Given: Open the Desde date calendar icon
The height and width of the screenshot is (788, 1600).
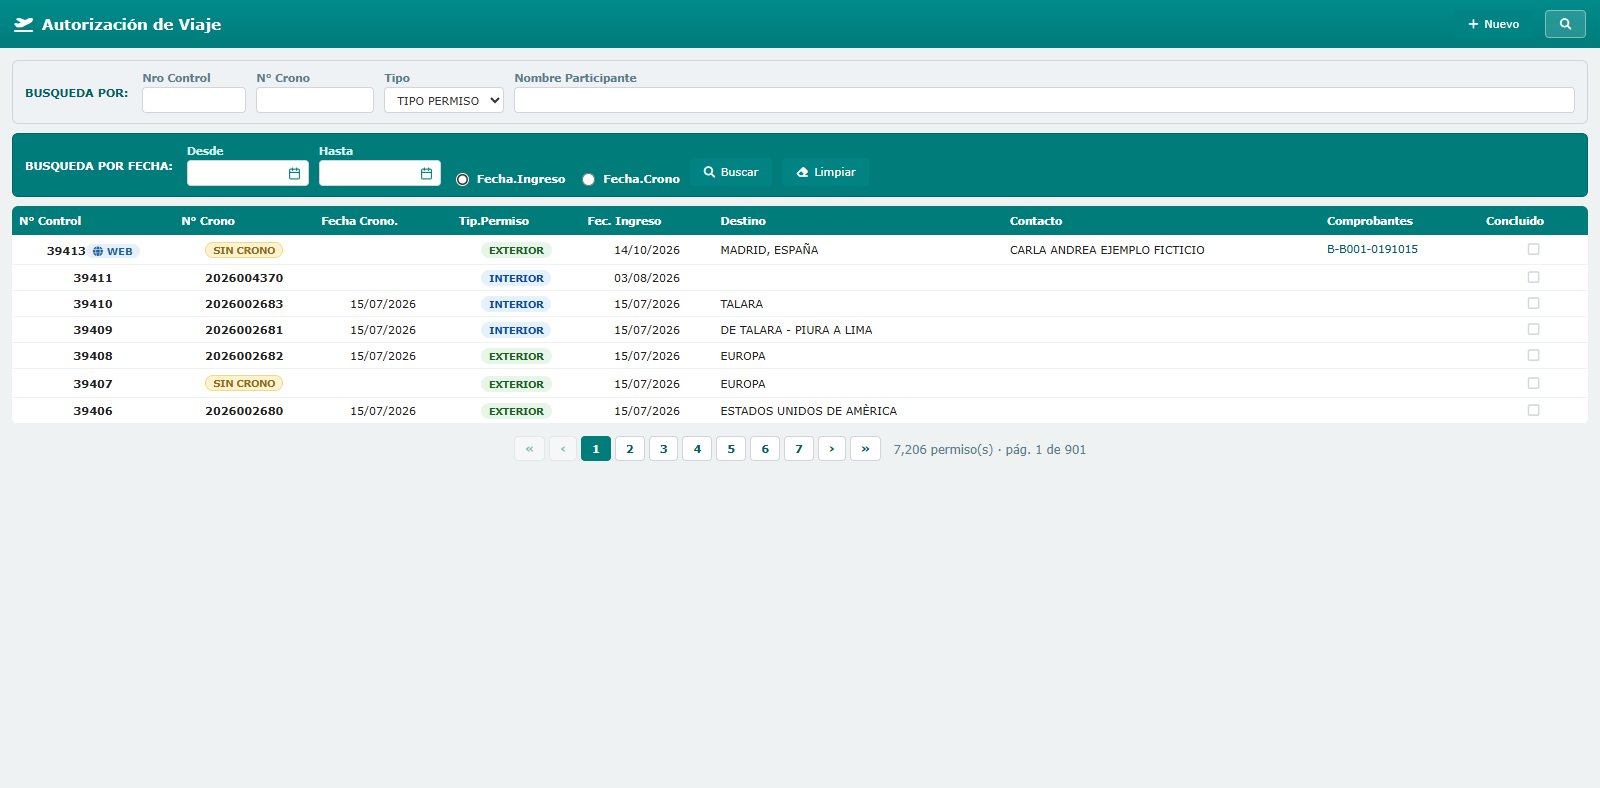Looking at the screenshot, I should (294, 174).
